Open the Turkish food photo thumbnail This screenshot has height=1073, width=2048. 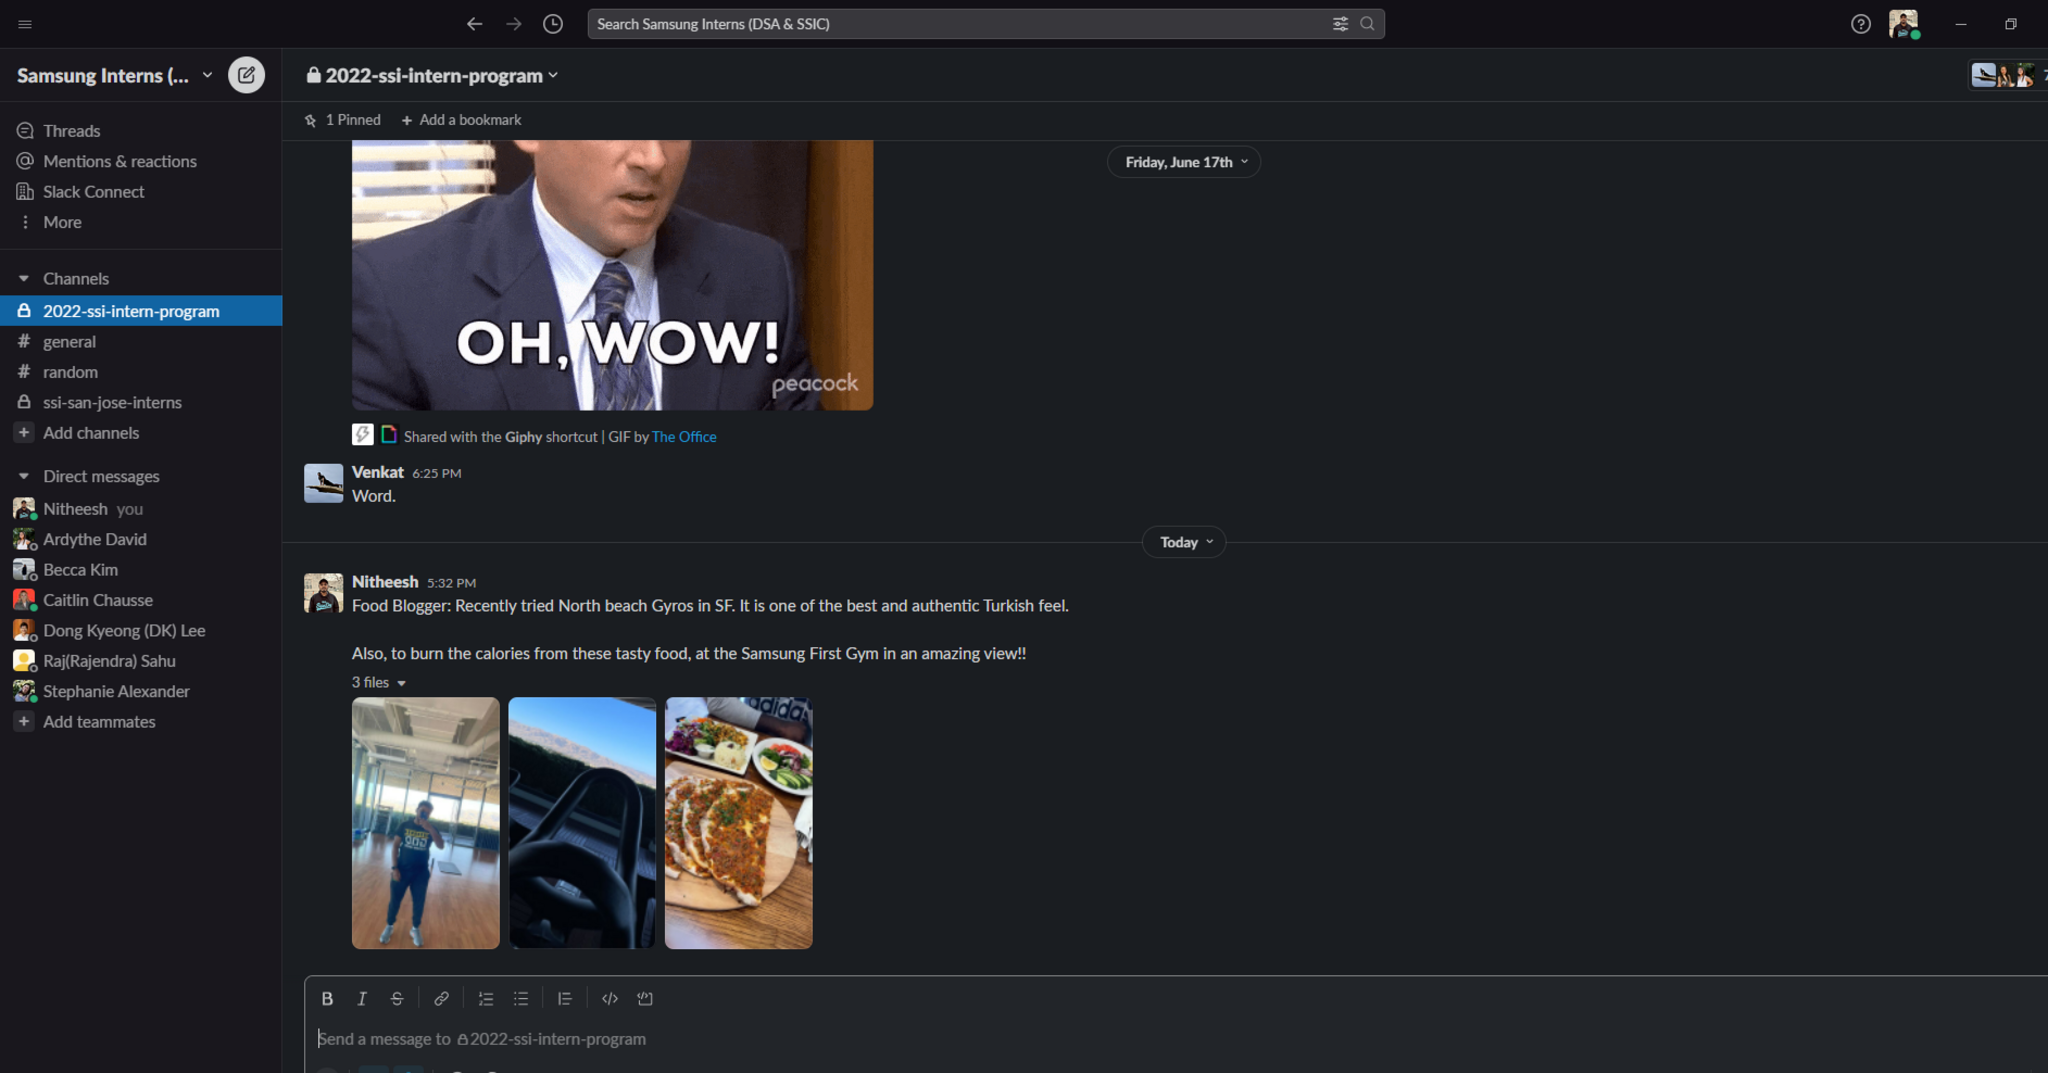coord(738,823)
